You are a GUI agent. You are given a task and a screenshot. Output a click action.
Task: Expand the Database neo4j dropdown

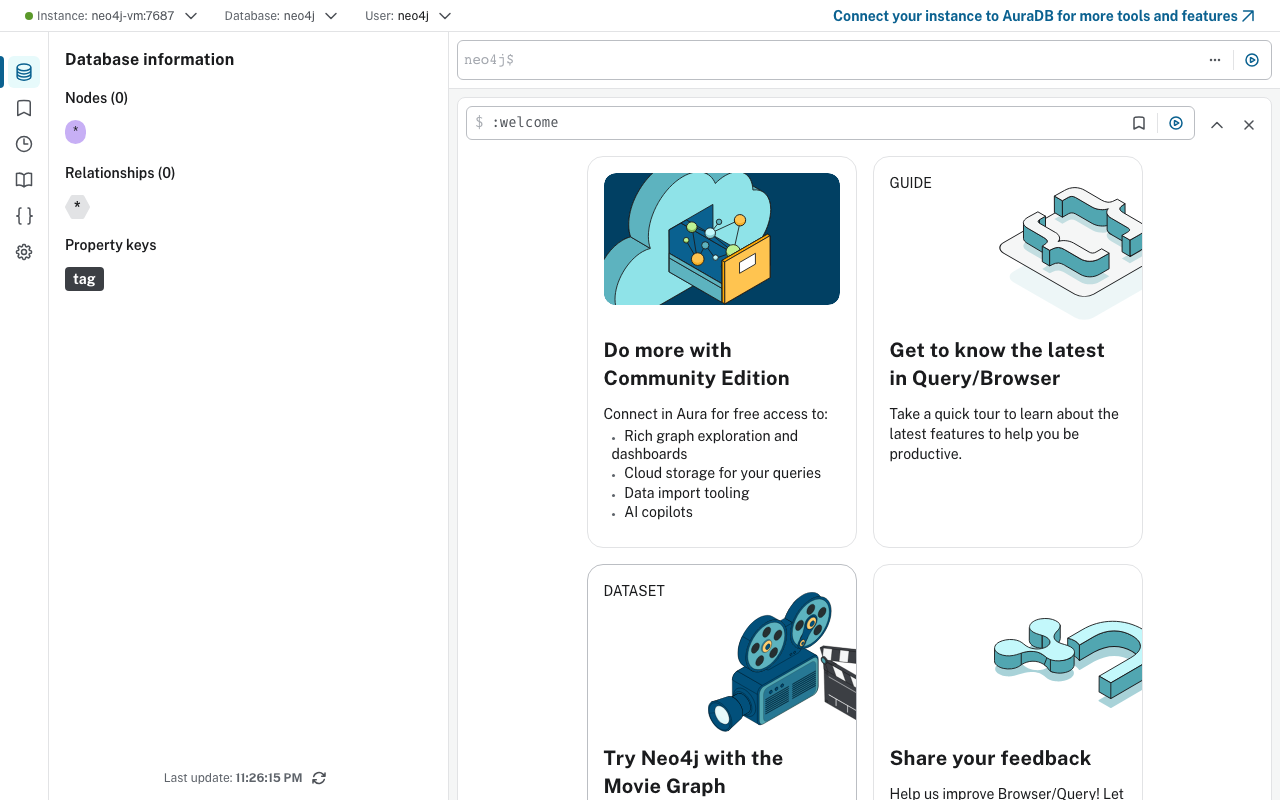(x=281, y=16)
